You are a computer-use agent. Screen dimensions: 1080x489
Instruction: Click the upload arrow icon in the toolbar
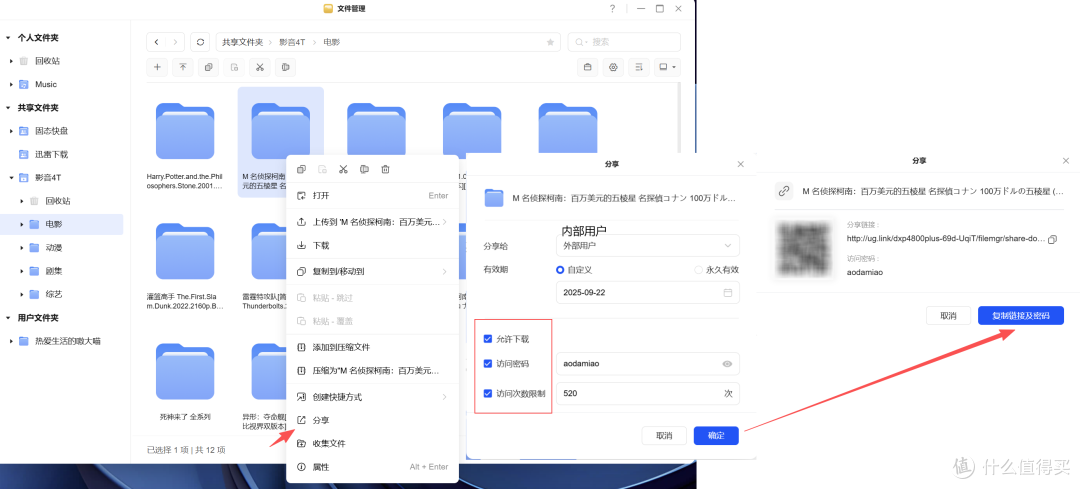click(183, 67)
